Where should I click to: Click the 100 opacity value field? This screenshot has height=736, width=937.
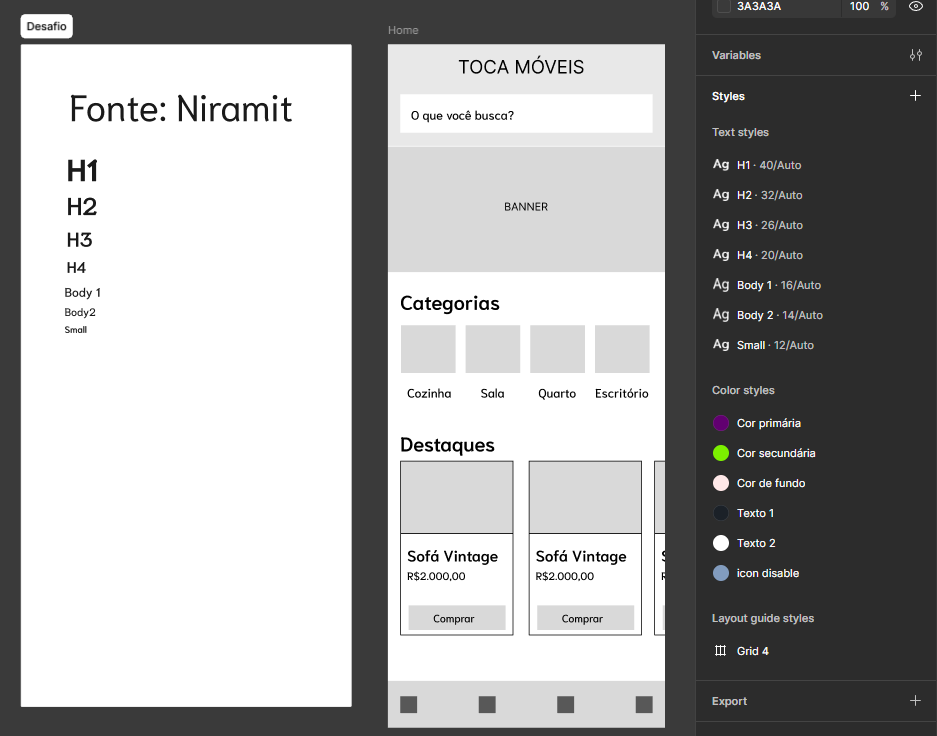click(859, 7)
